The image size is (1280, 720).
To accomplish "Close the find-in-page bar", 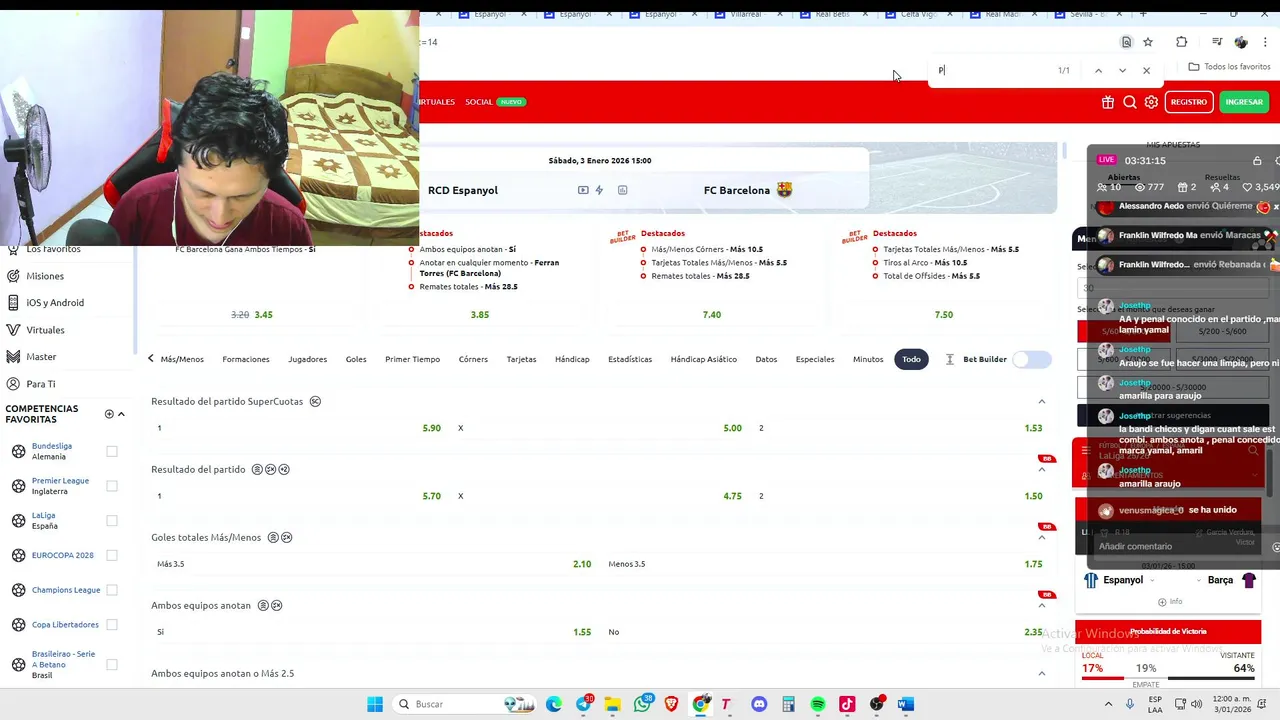I will click(1146, 70).
